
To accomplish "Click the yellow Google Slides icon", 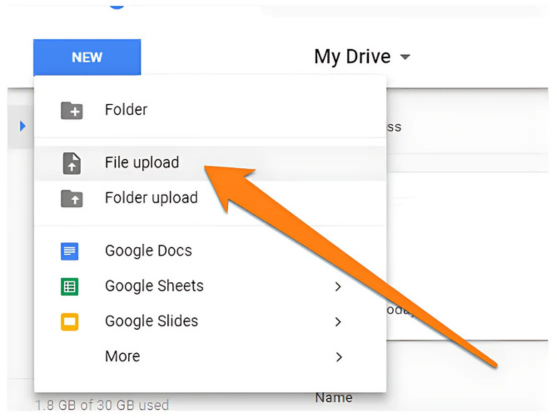I will click(70, 322).
